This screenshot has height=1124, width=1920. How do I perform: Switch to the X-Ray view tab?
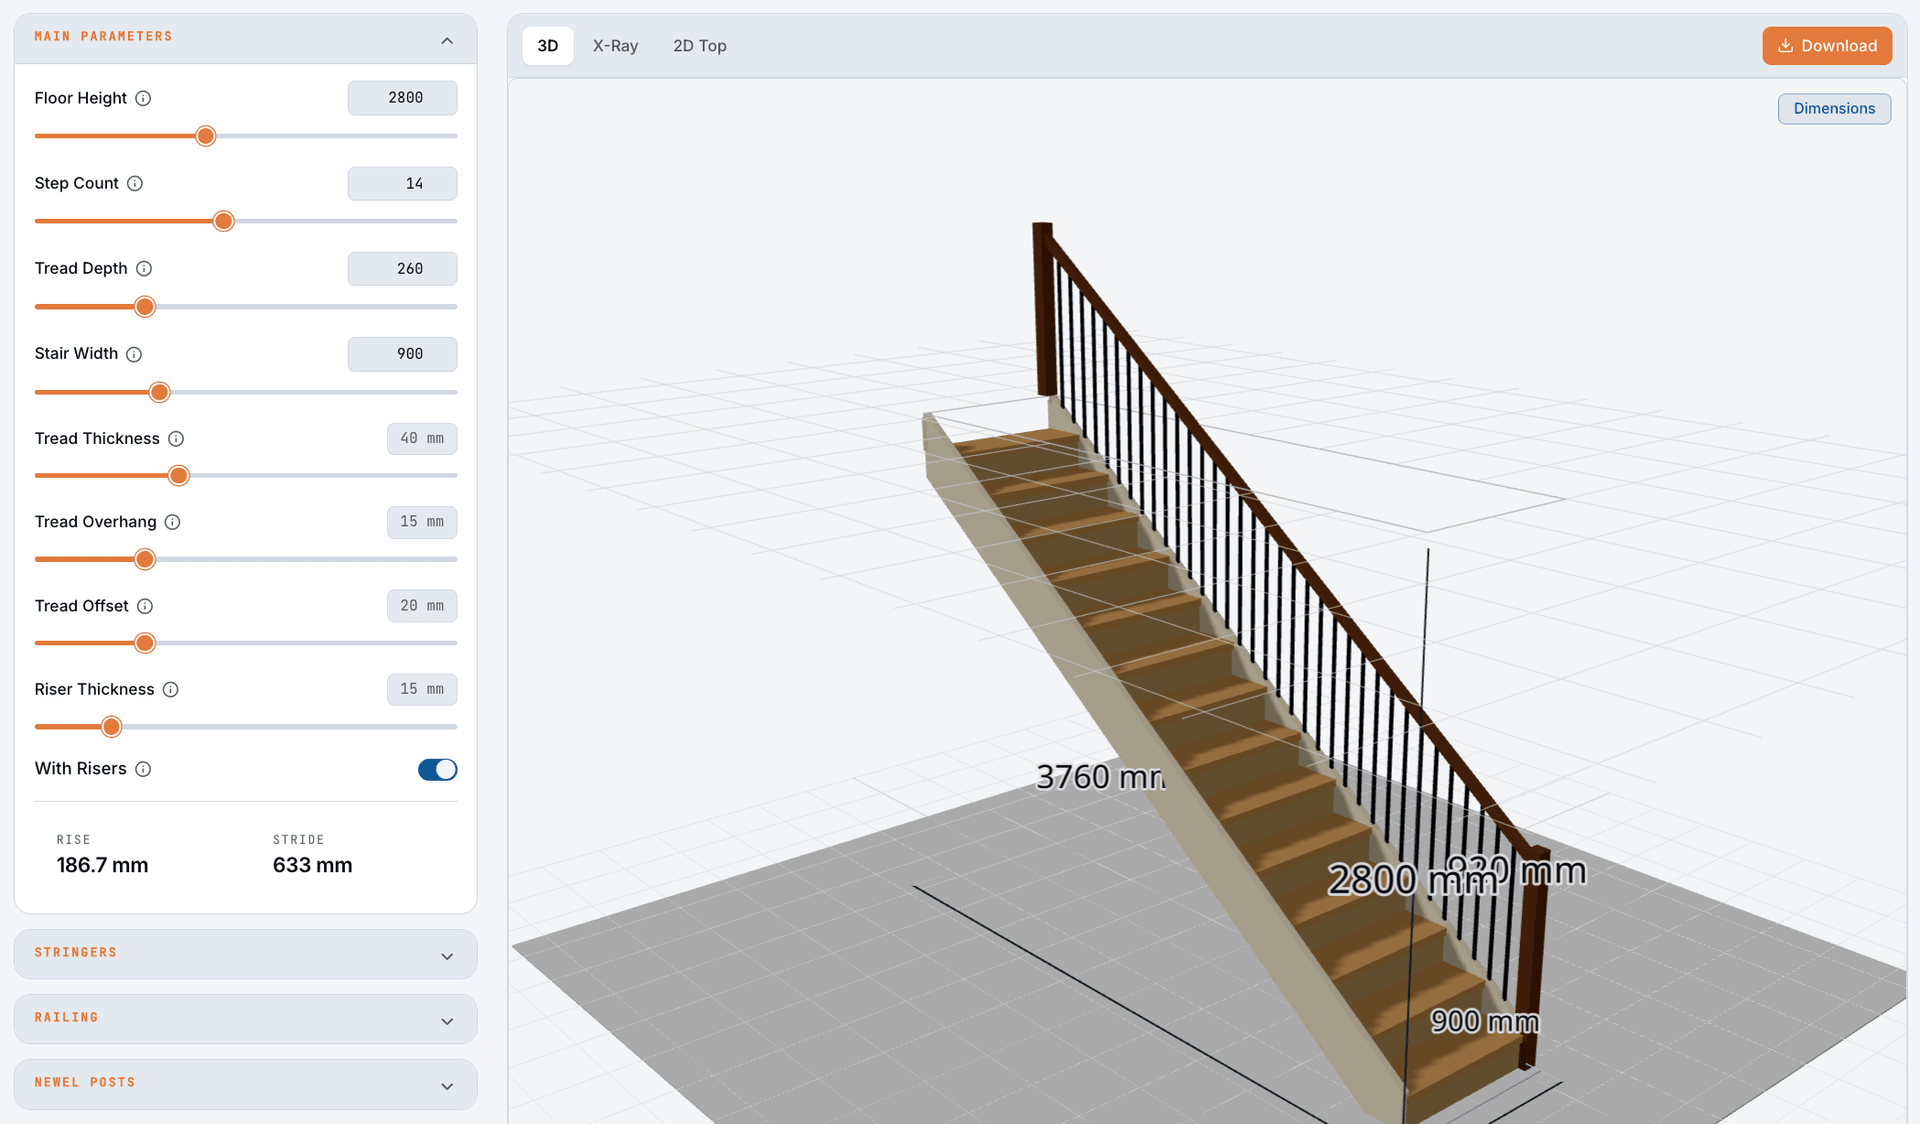pyautogui.click(x=615, y=46)
